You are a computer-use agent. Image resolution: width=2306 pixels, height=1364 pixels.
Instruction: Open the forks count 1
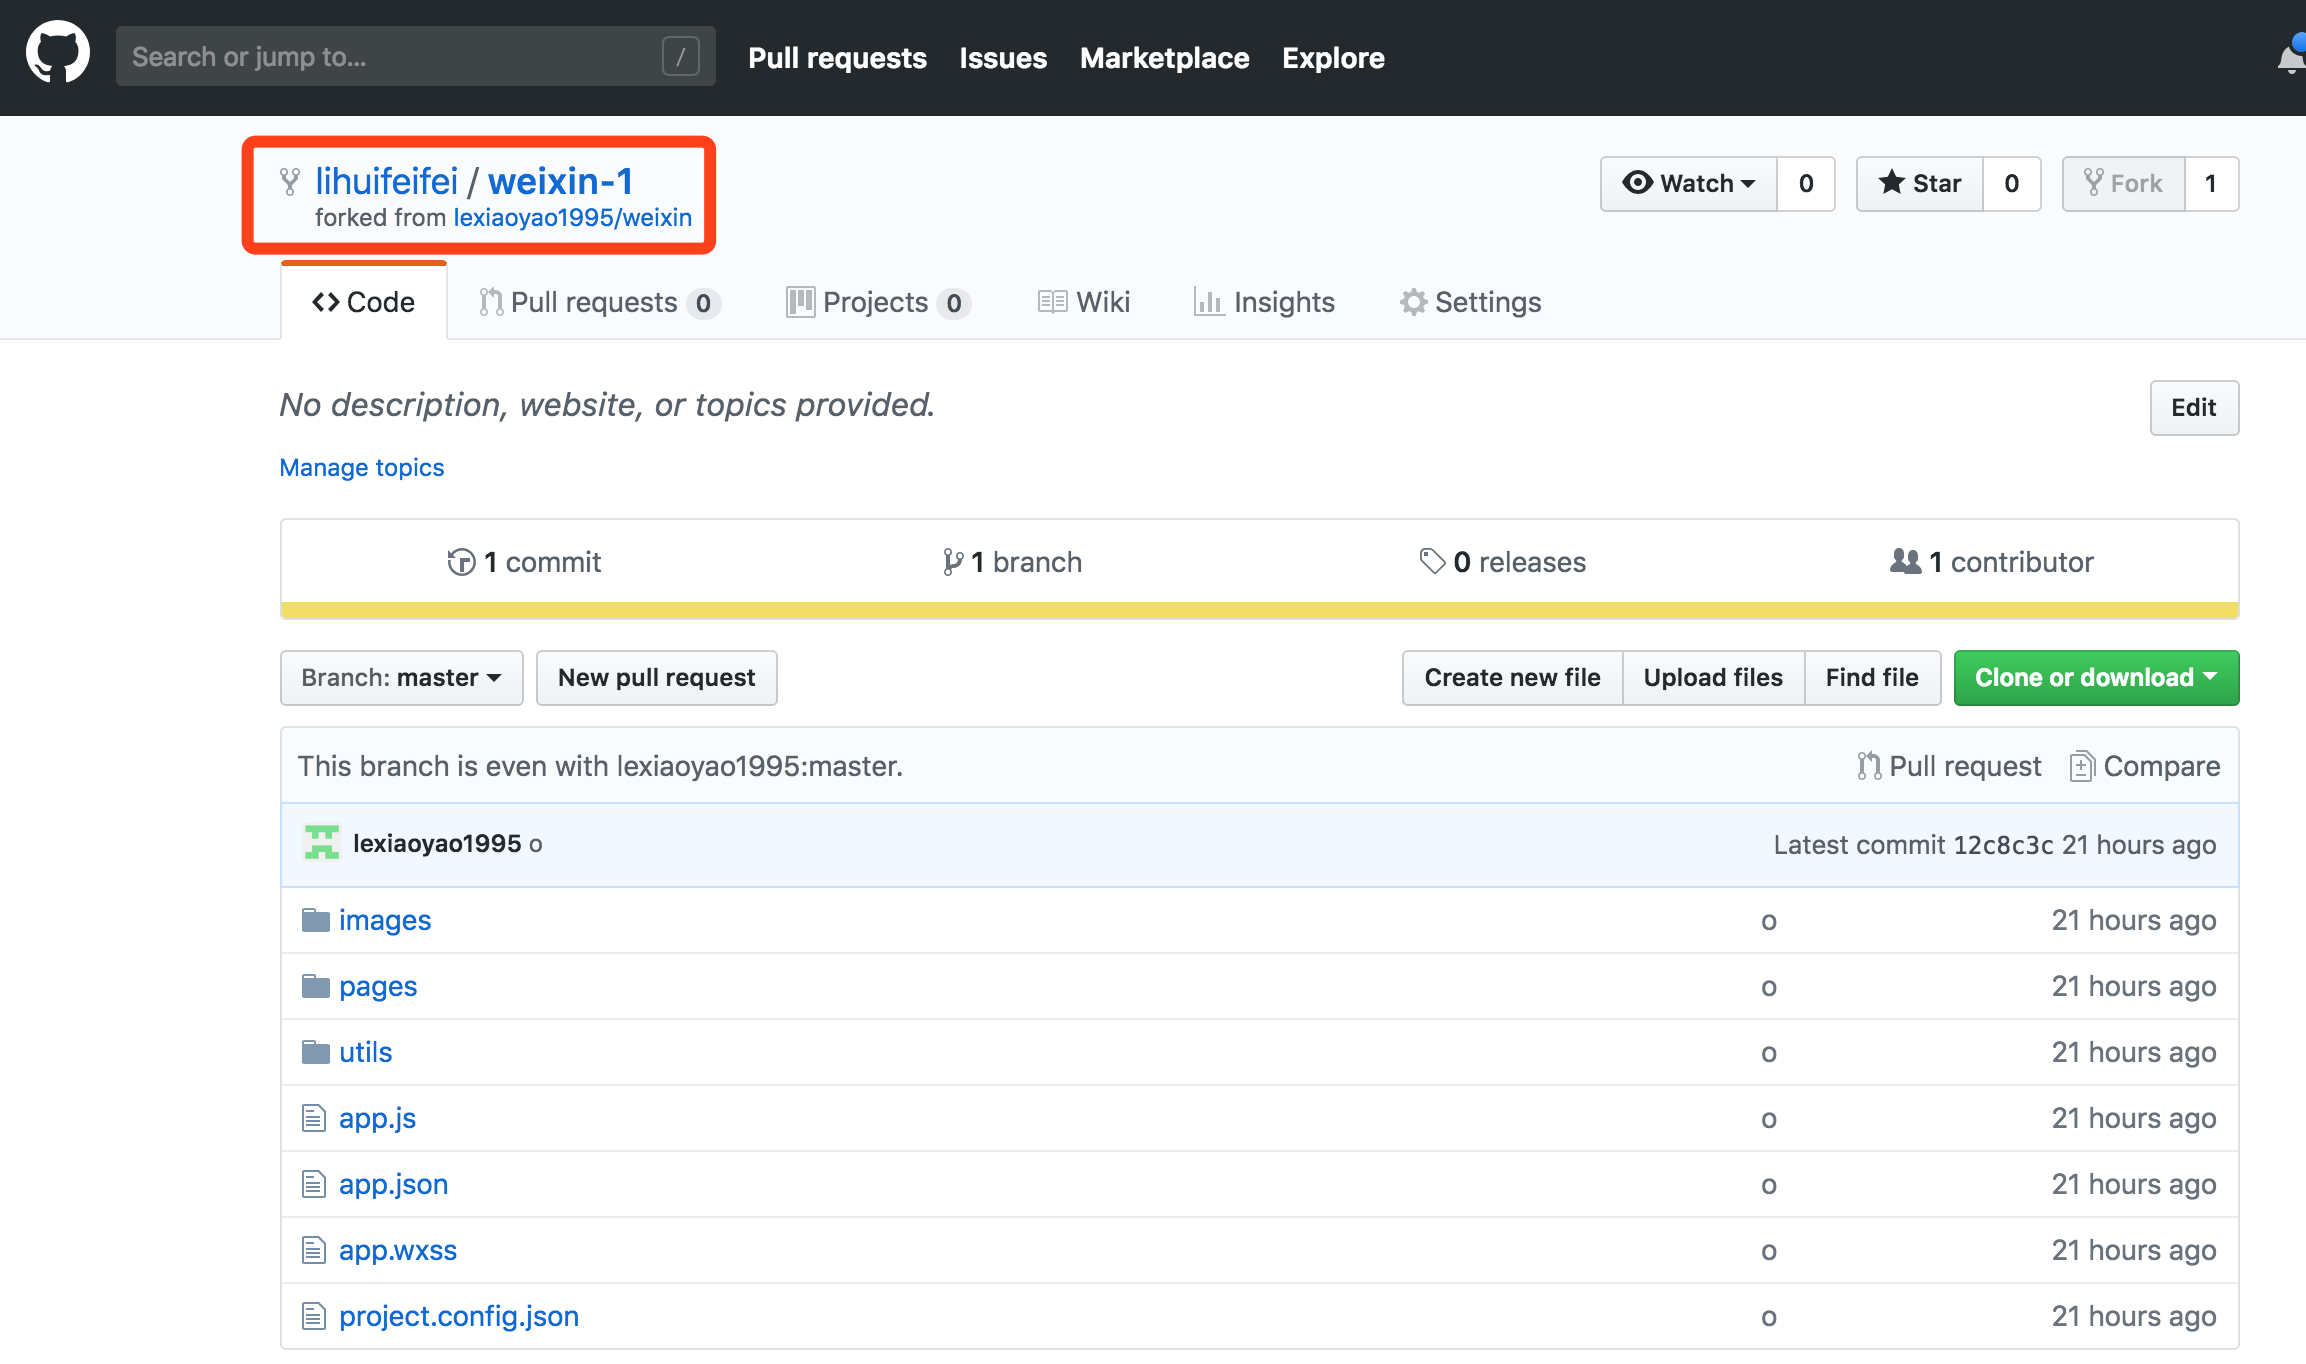(x=2211, y=184)
